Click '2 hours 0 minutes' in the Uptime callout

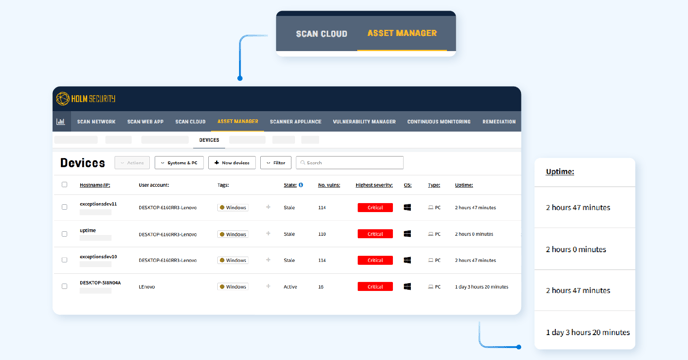point(576,249)
